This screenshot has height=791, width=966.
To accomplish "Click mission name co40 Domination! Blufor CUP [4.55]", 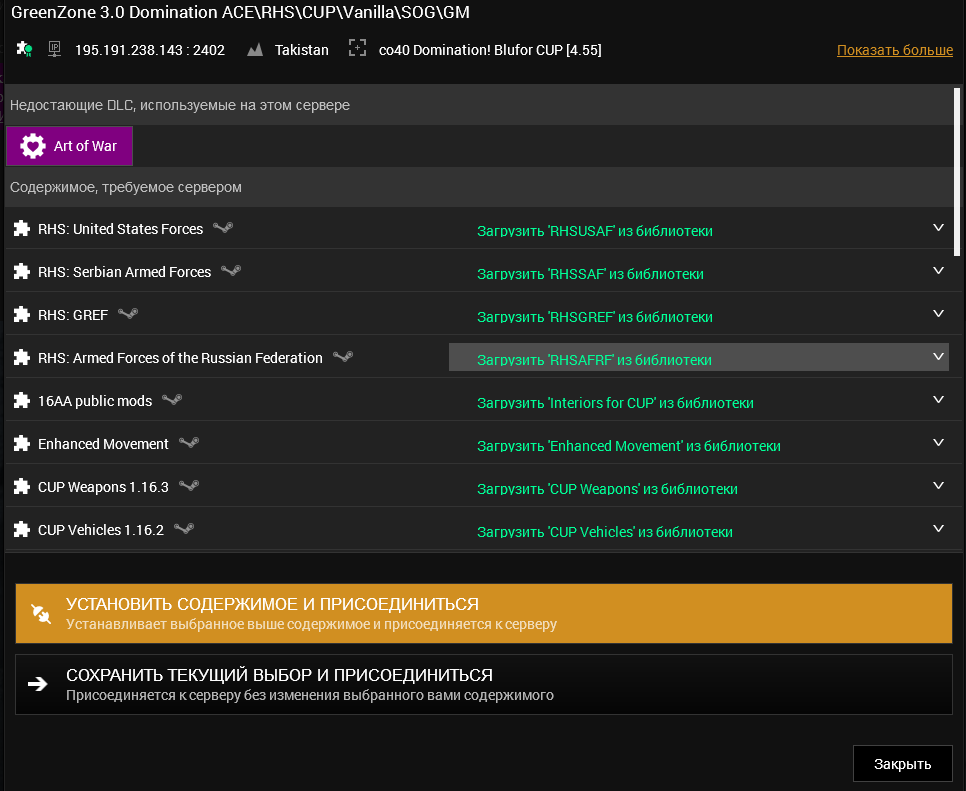I will tap(490, 50).
